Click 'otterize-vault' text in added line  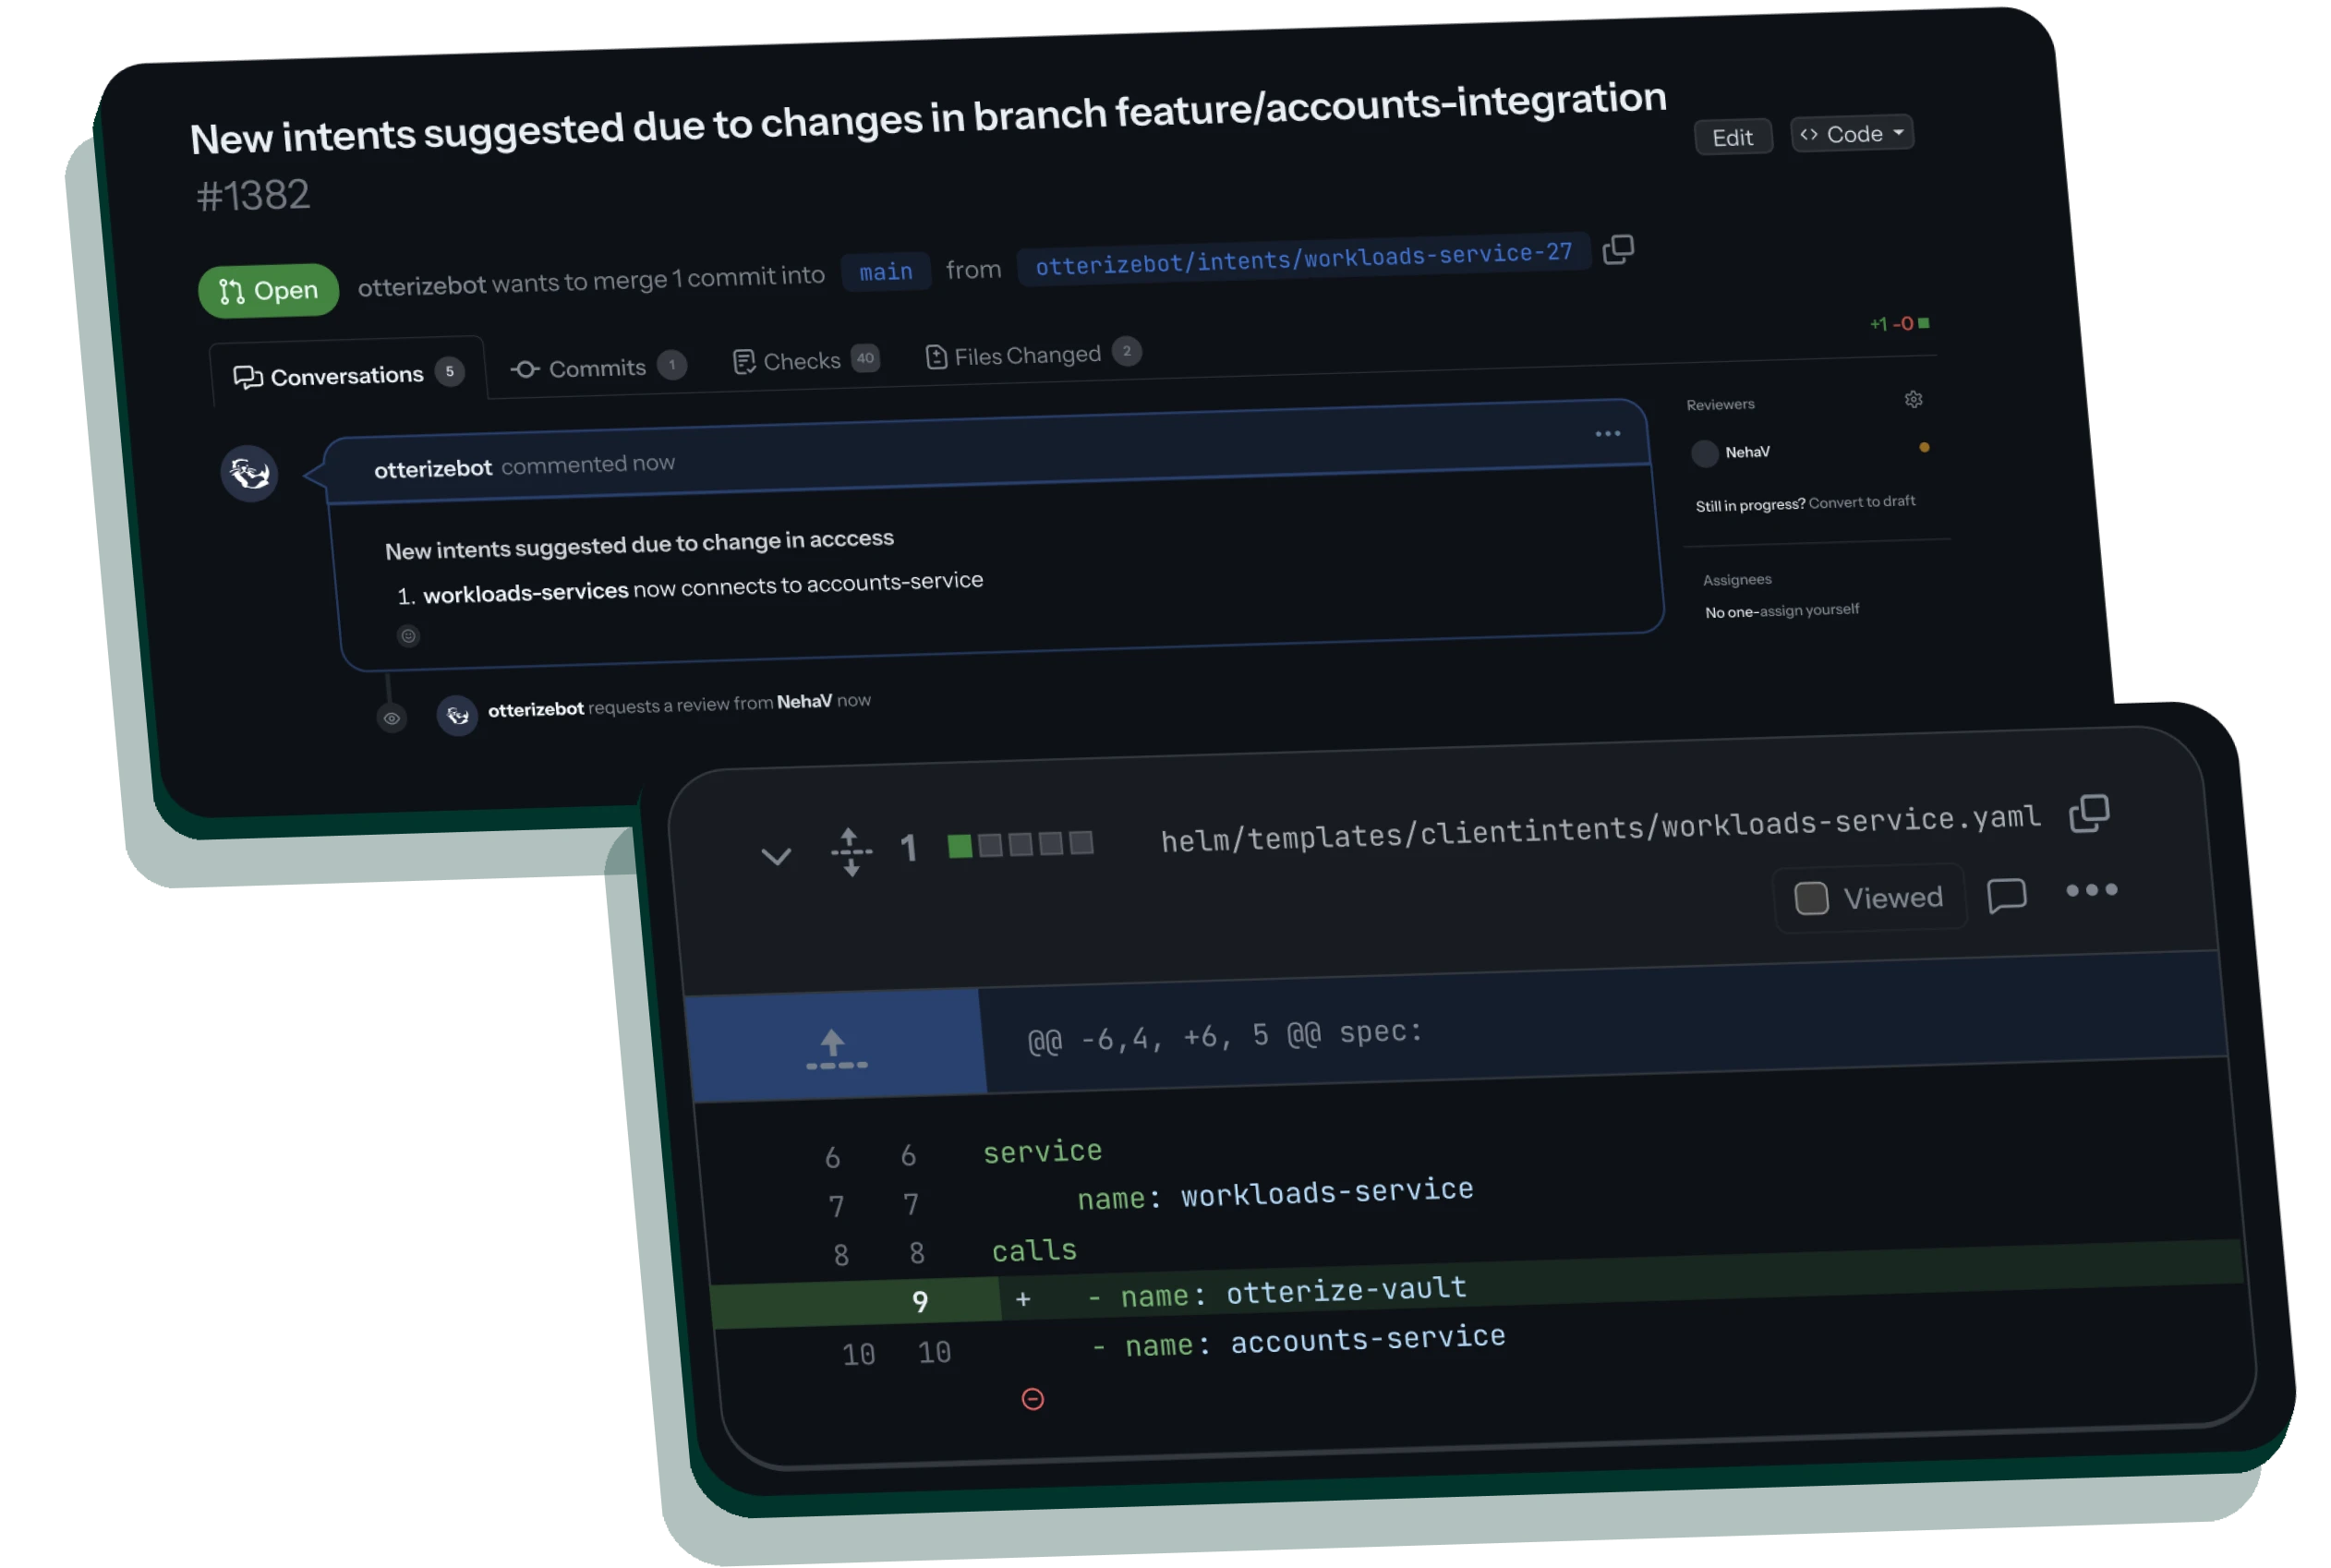coord(1346,1290)
